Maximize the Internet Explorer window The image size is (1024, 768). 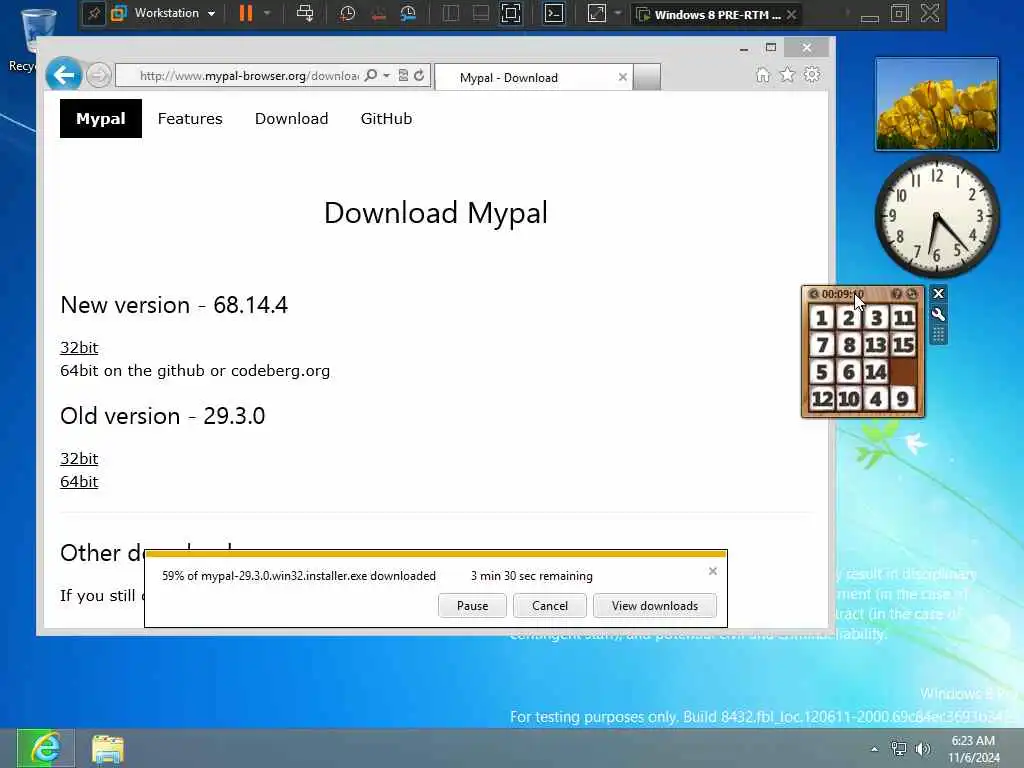pos(771,48)
